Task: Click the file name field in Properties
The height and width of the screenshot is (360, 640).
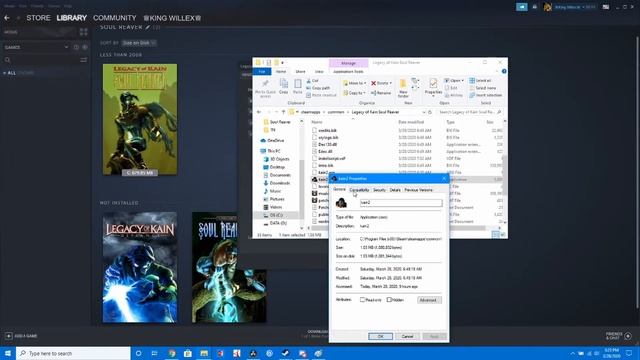Action: point(401,202)
